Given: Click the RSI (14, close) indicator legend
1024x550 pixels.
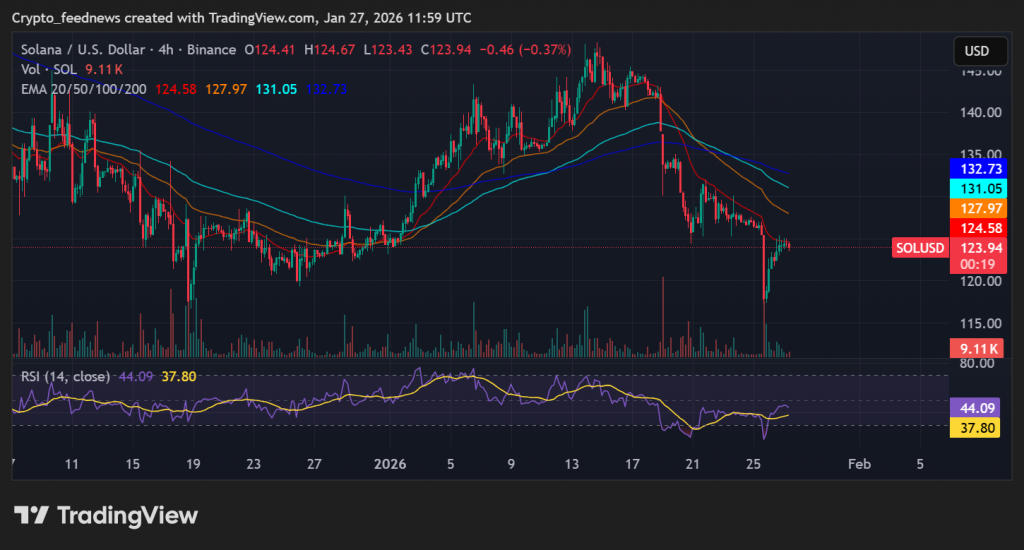Looking at the screenshot, I should pos(66,376).
